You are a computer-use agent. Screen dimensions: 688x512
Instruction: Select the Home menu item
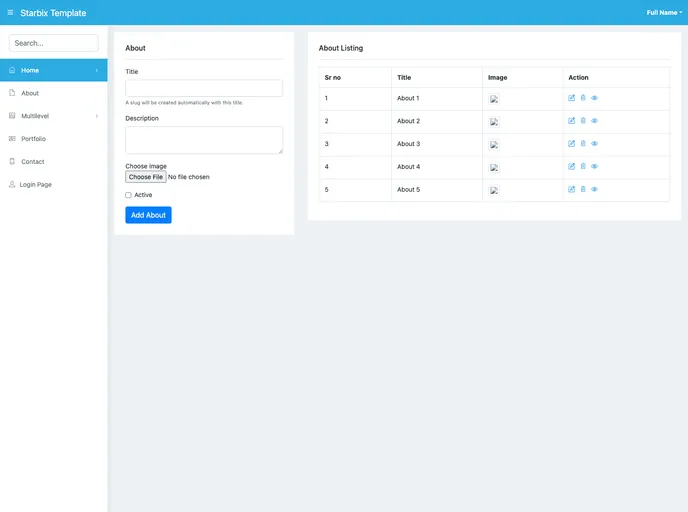(x=54, y=70)
